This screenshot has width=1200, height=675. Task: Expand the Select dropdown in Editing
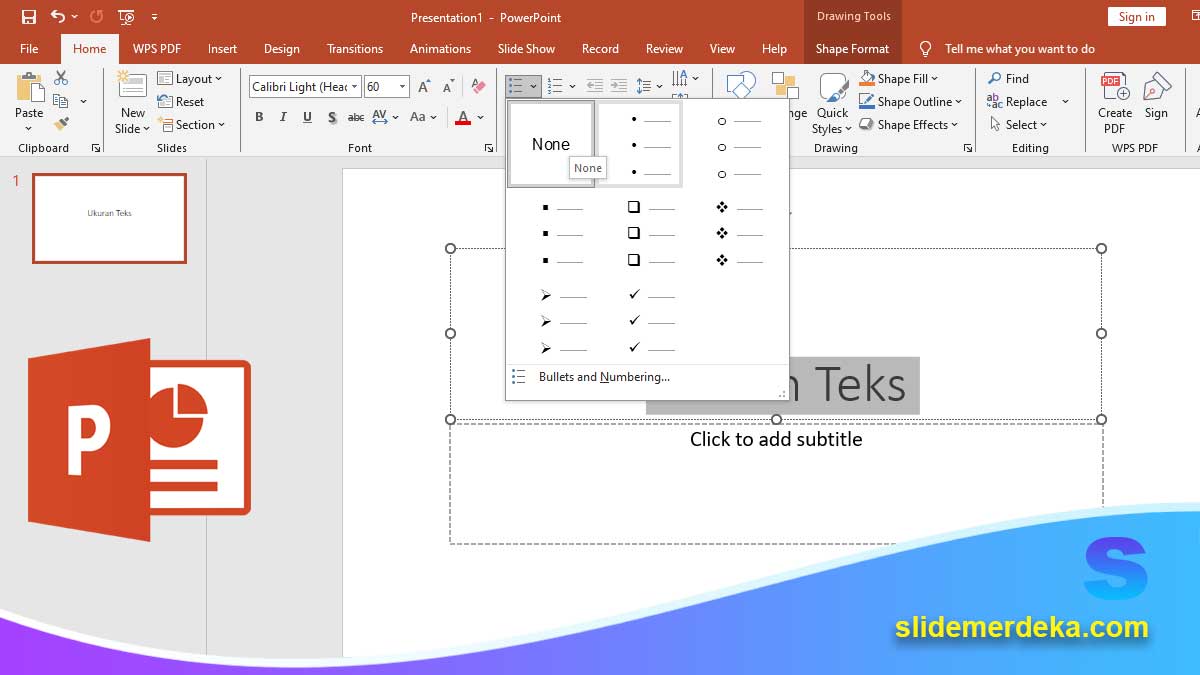coord(1018,125)
